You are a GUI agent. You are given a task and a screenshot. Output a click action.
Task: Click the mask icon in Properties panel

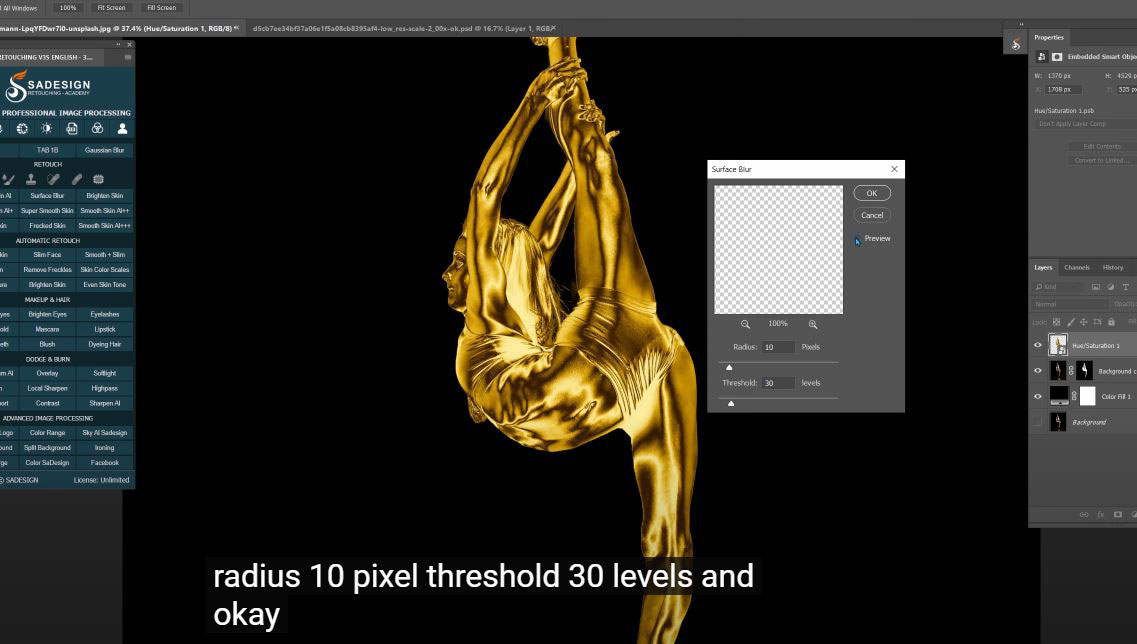(x=1057, y=57)
